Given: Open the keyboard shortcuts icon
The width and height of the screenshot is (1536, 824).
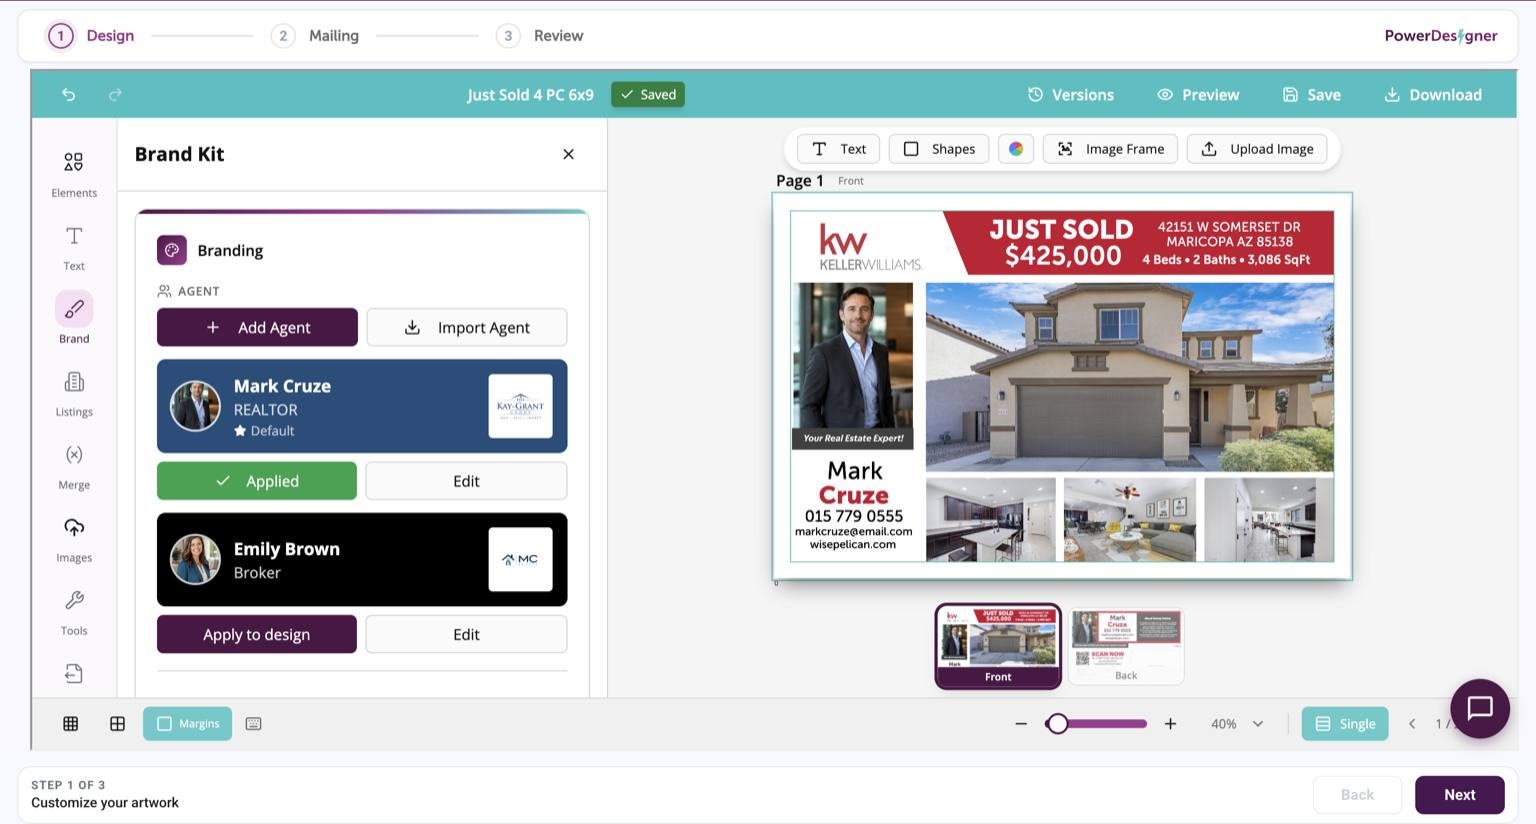Looking at the screenshot, I should pyautogui.click(x=254, y=724).
